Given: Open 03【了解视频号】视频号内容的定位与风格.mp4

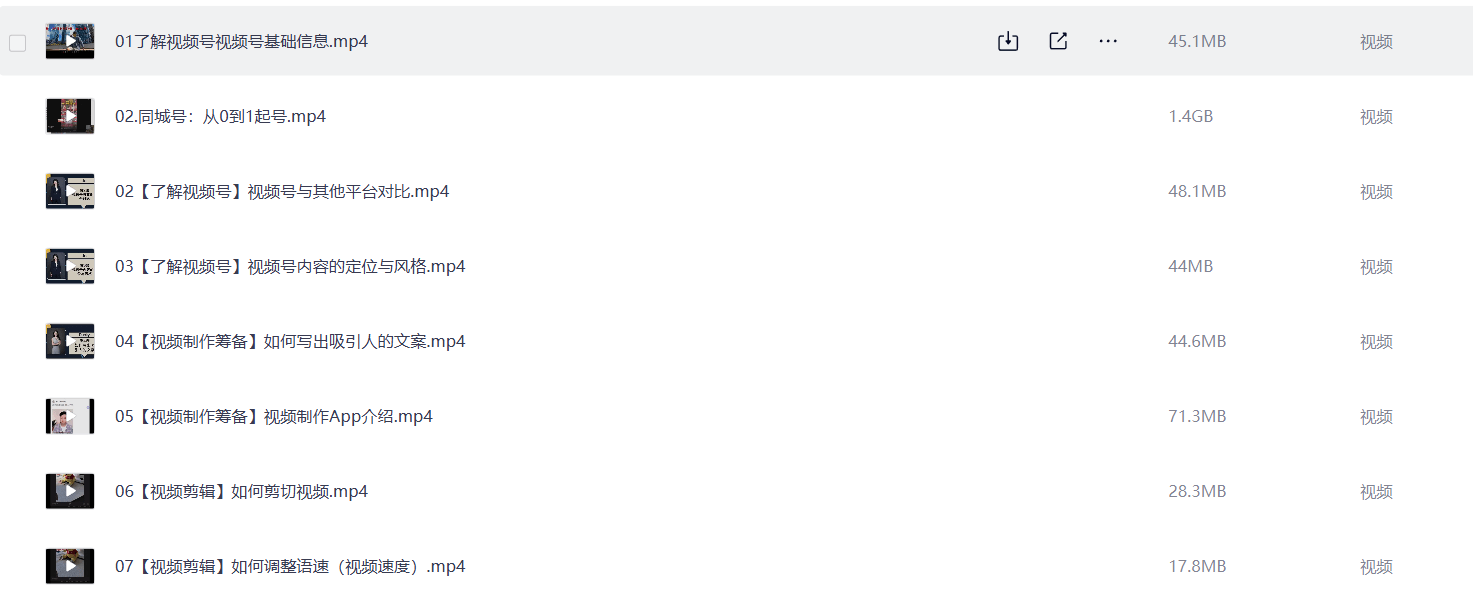Looking at the screenshot, I should pyautogui.click(x=290, y=267).
